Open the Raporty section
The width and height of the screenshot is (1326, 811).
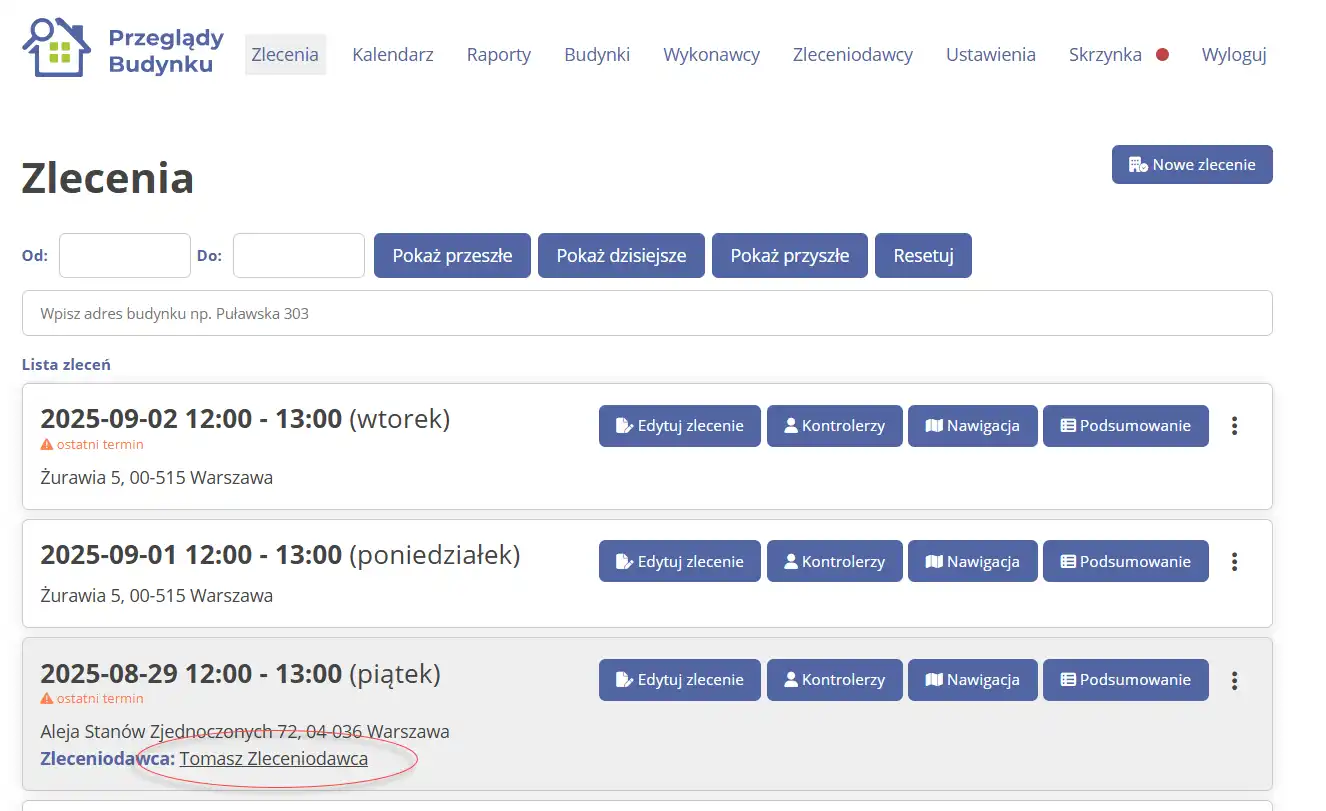pos(498,55)
